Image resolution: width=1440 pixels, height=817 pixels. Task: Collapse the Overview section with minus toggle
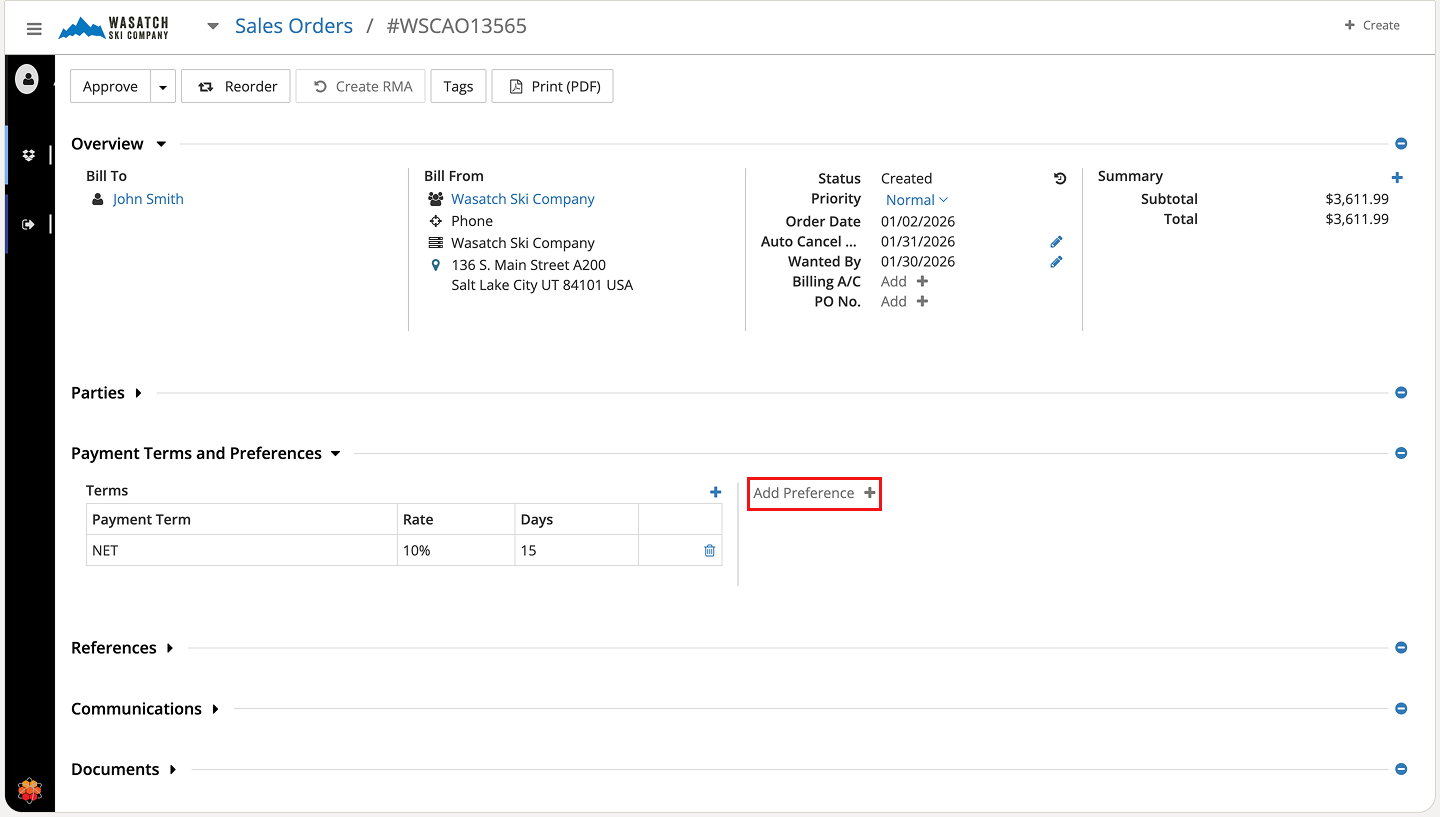(x=1401, y=144)
